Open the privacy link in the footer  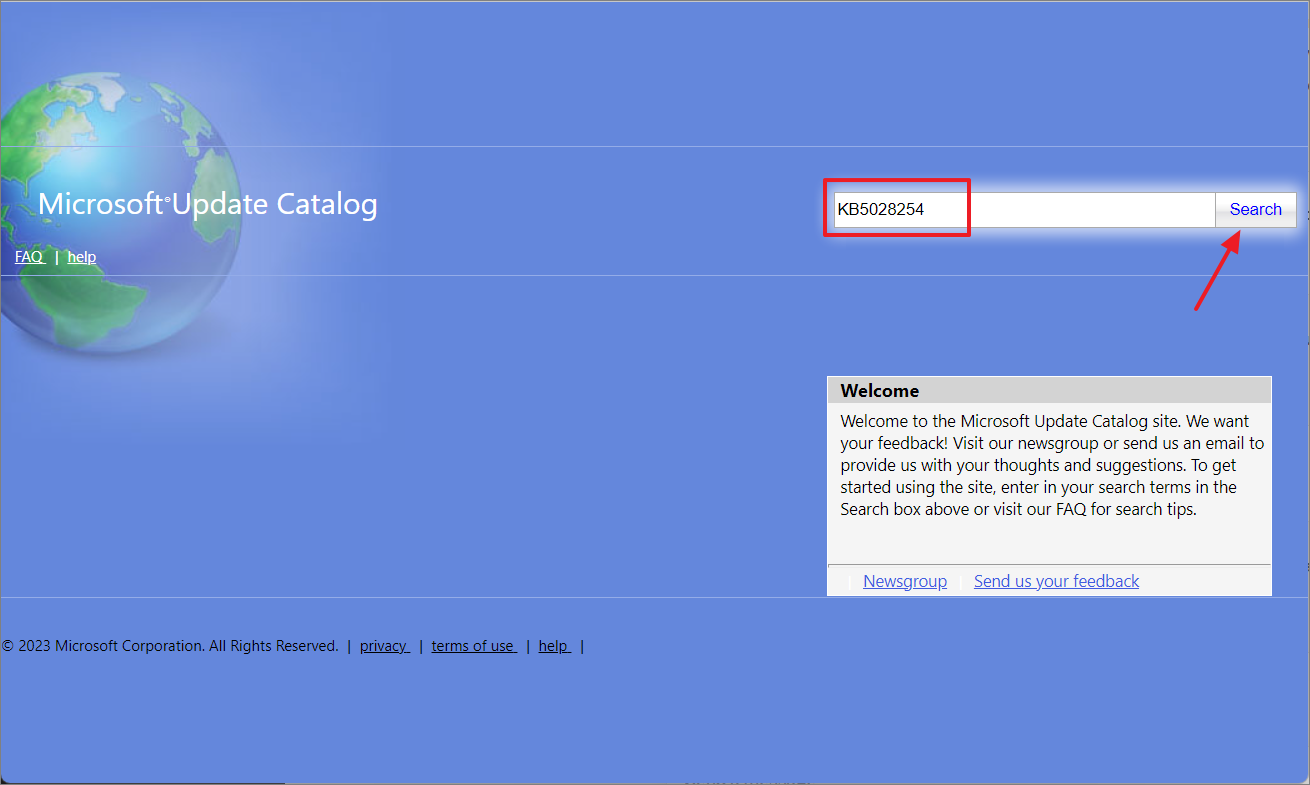tap(384, 646)
